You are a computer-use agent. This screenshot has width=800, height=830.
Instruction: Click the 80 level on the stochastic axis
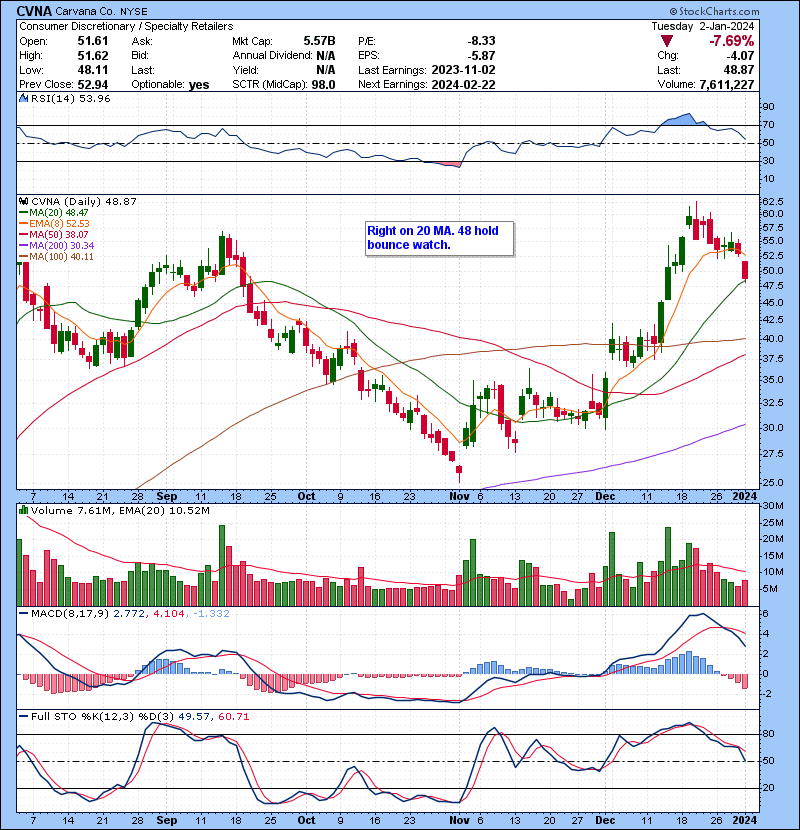[768, 734]
